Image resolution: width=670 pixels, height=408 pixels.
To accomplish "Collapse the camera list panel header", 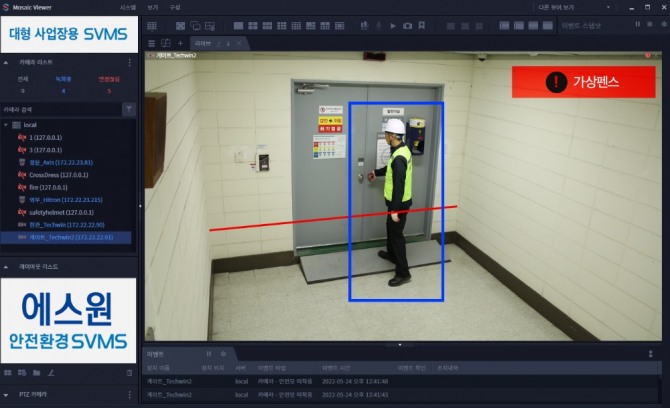I will (x=5, y=62).
